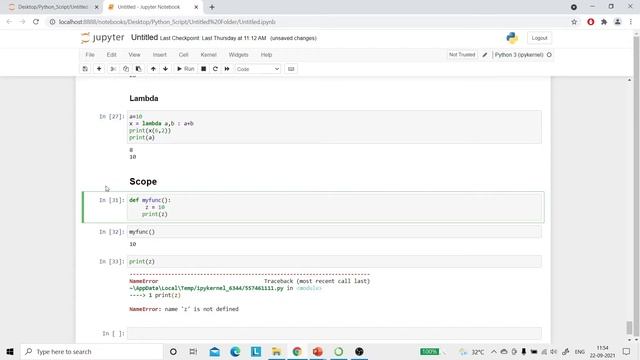Click the Jupyter logo

pyautogui.click(x=102, y=38)
